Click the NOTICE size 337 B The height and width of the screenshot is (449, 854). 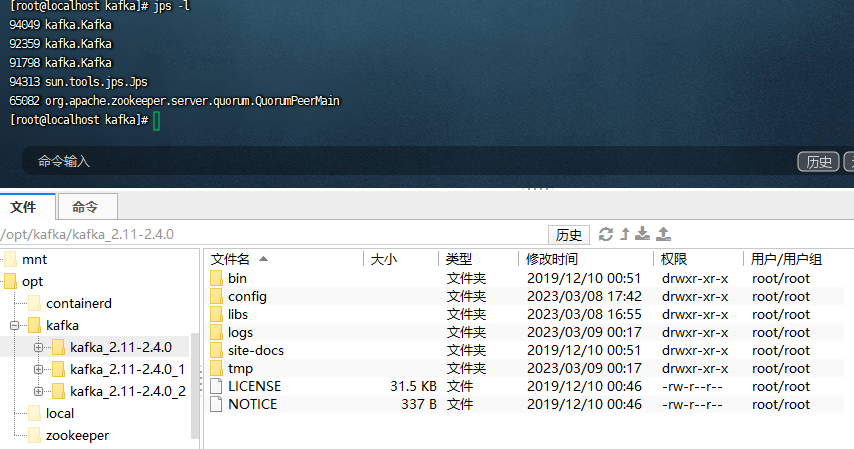[x=419, y=404]
